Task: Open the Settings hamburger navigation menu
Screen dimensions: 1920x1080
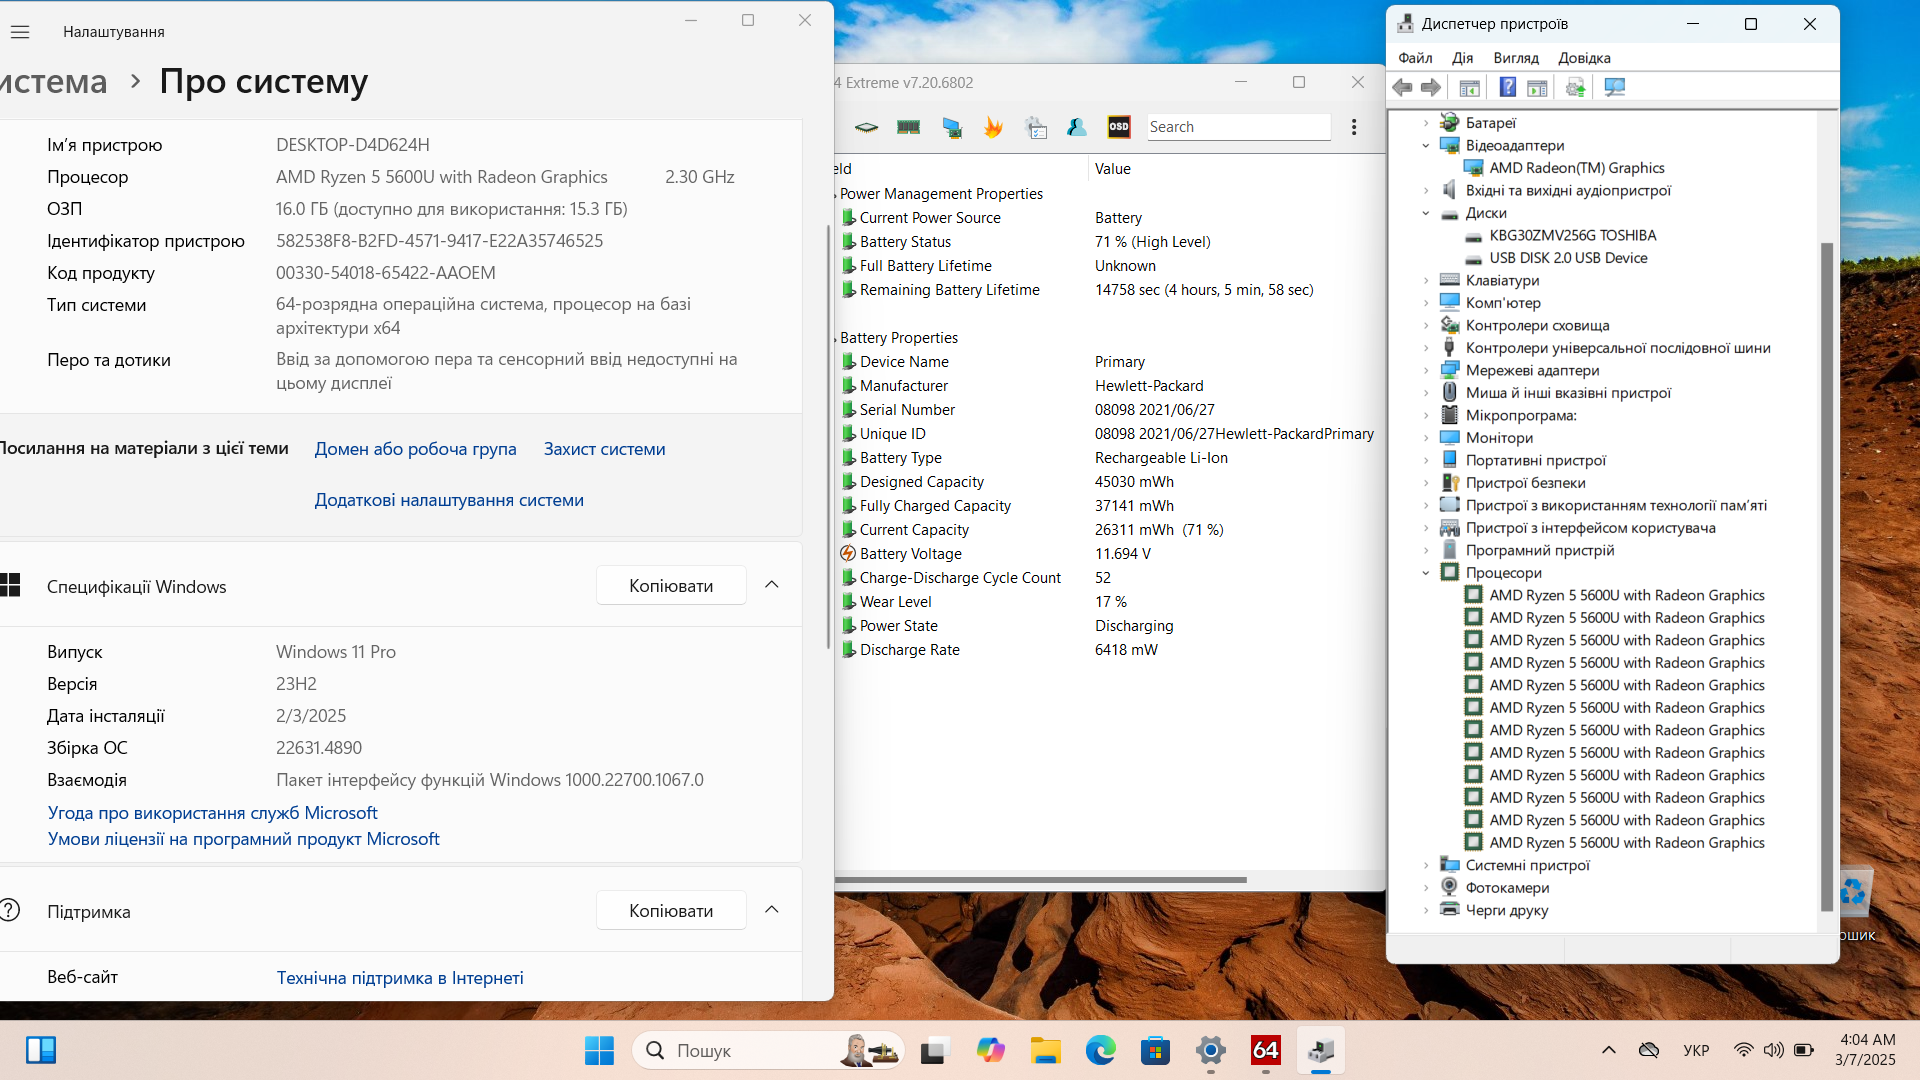Action: (x=20, y=32)
